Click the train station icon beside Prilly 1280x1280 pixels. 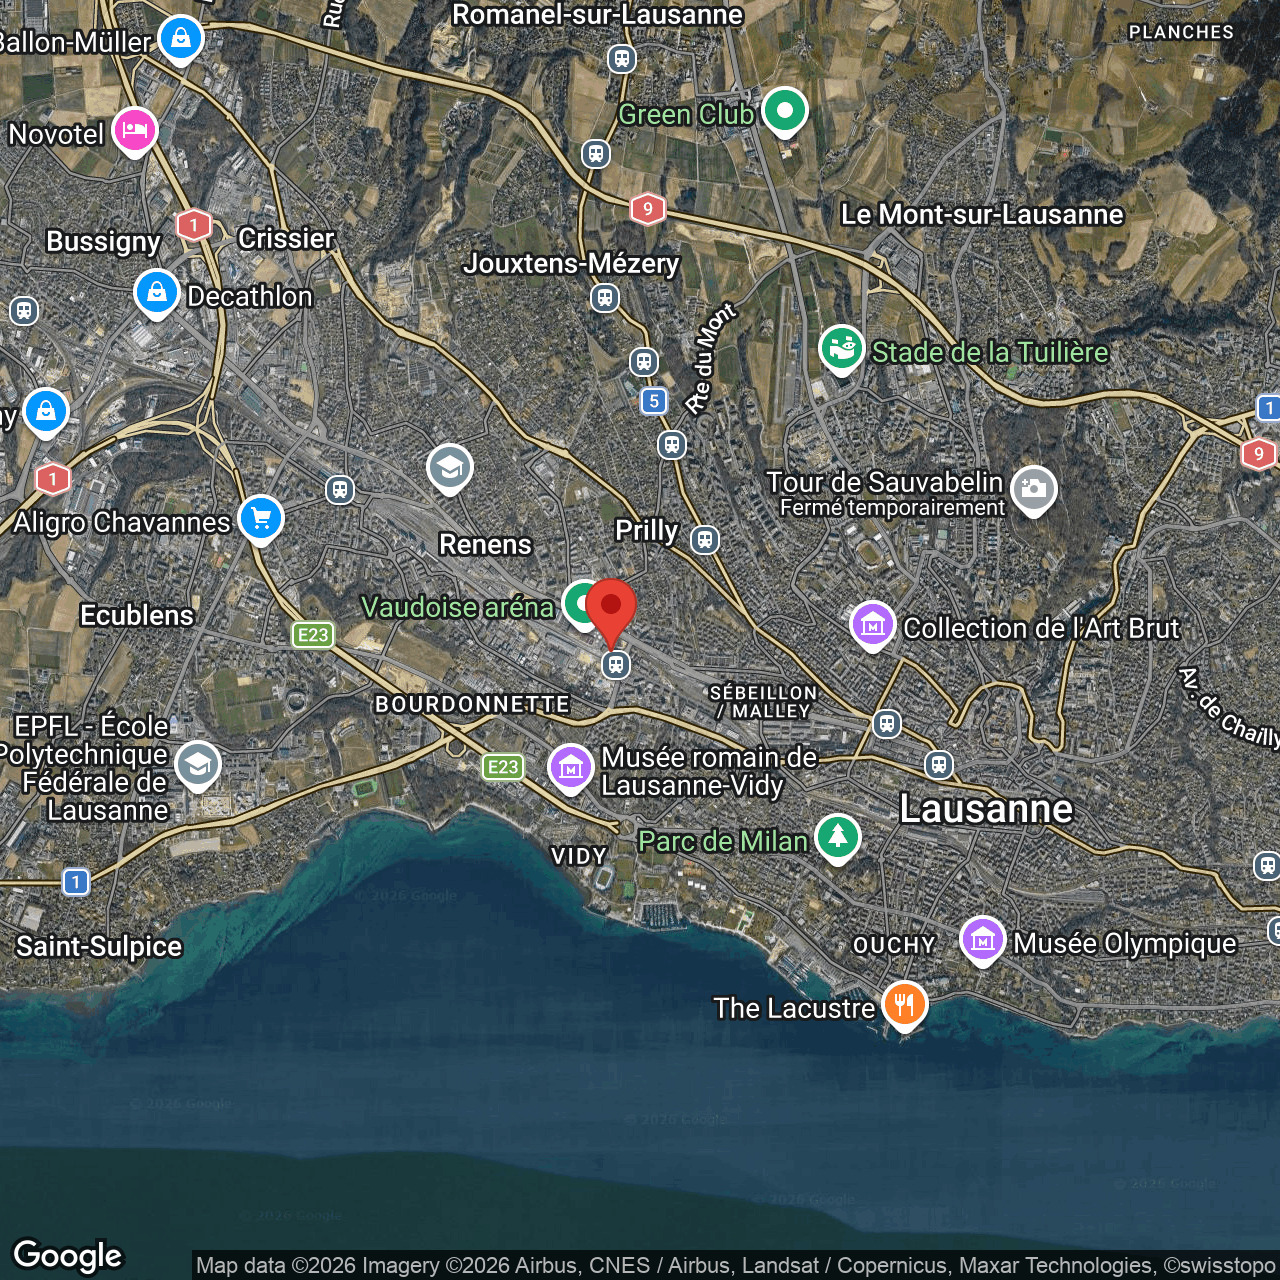705,540
